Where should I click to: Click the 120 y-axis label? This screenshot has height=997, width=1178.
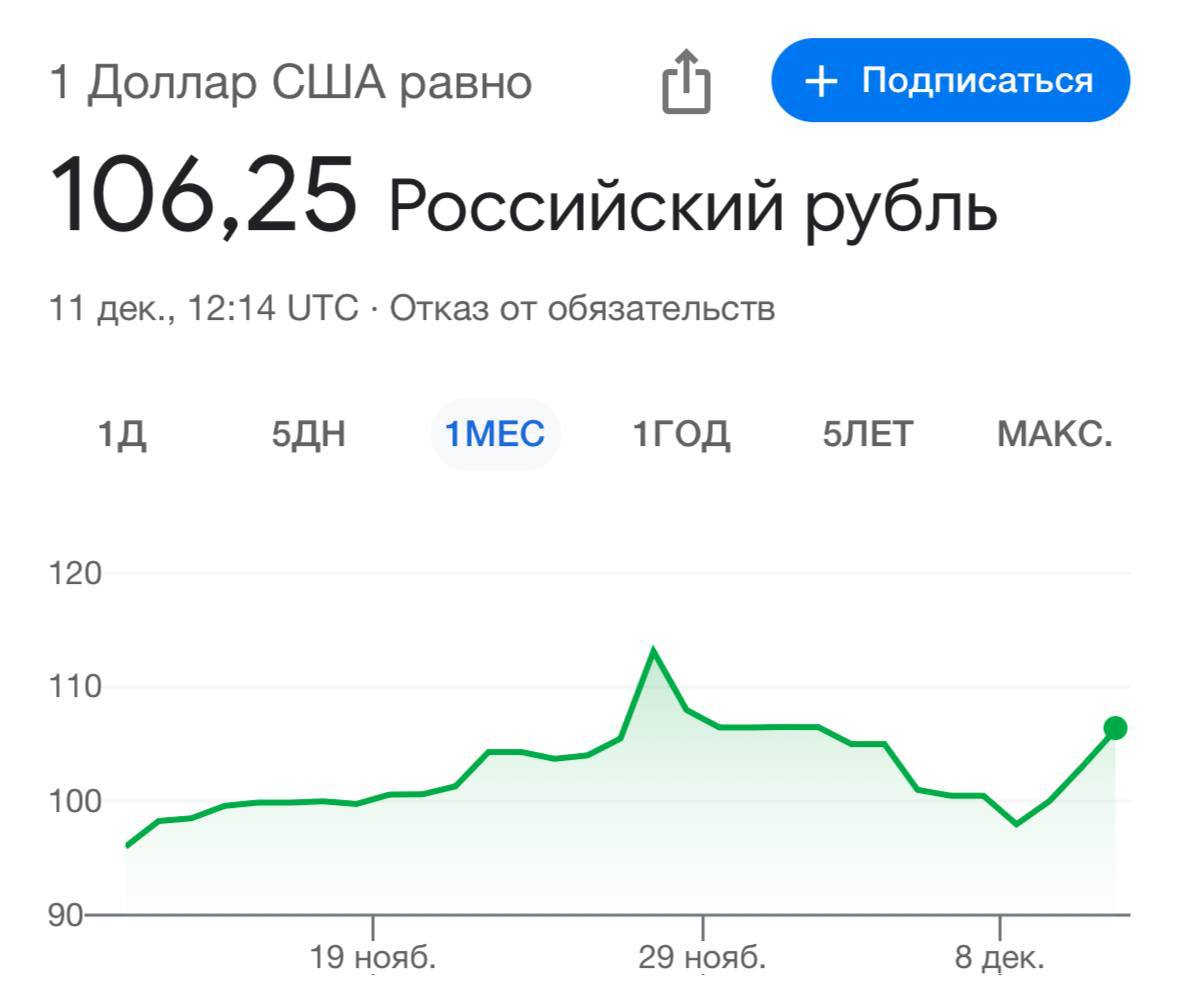click(x=76, y=574)
